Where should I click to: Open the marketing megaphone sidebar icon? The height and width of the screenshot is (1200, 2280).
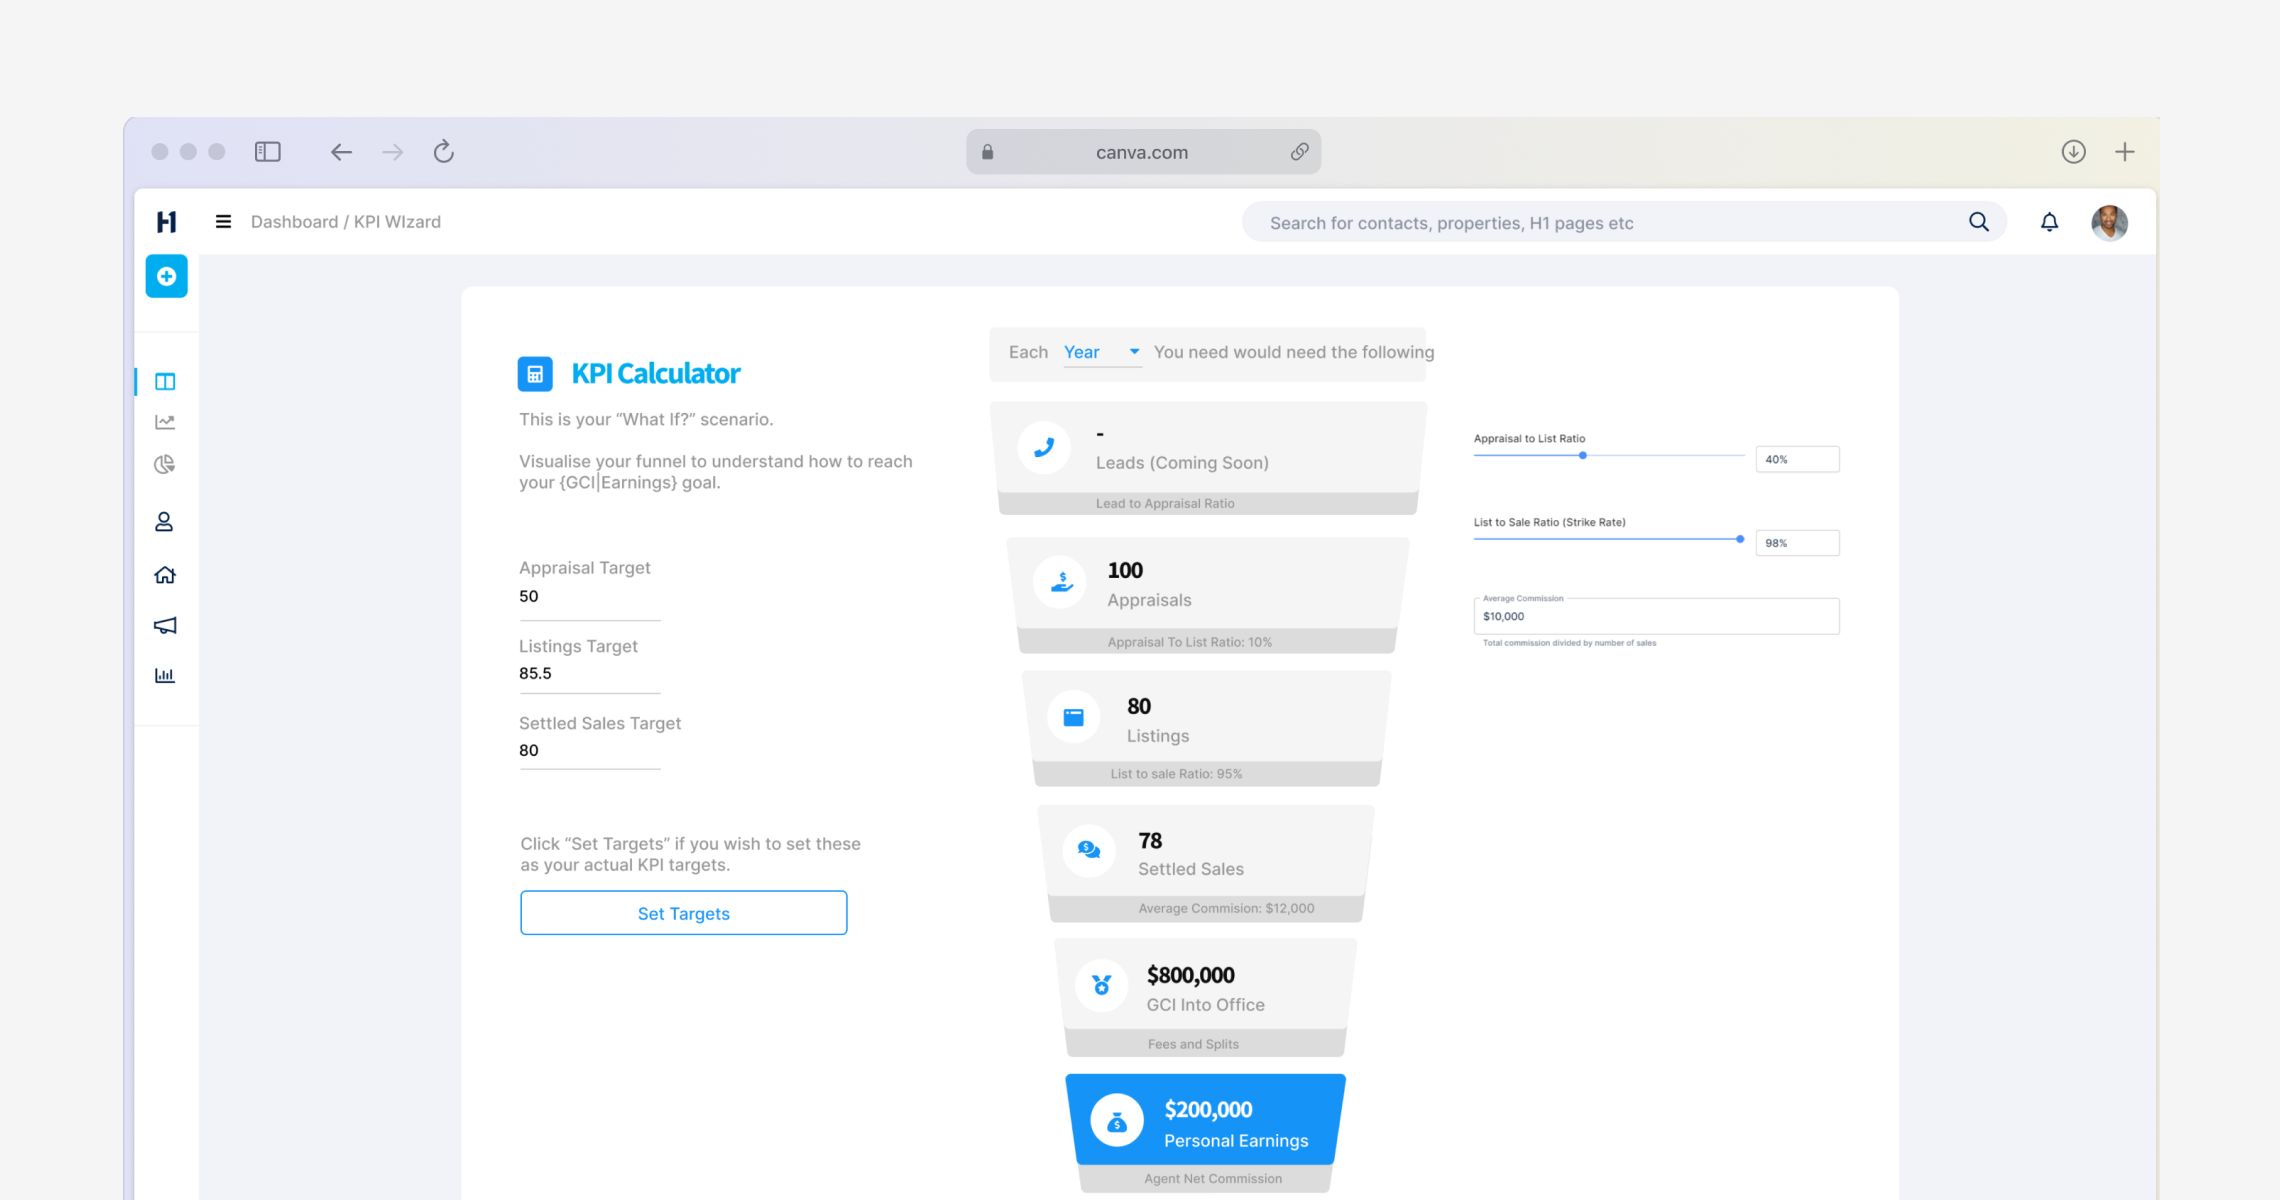point(165,625)
